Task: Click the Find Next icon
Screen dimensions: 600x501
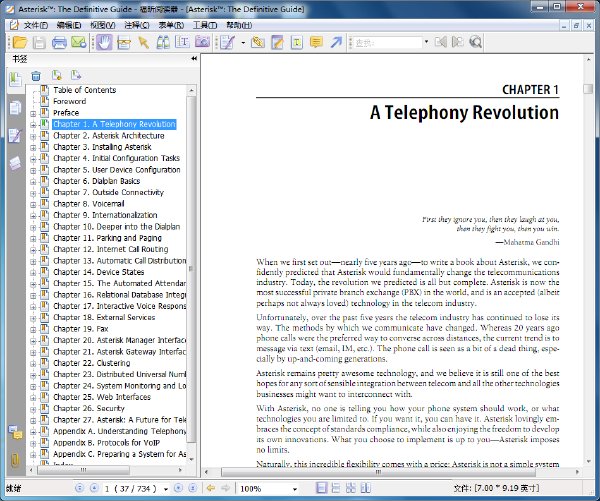Action: (x=457, y=42)
